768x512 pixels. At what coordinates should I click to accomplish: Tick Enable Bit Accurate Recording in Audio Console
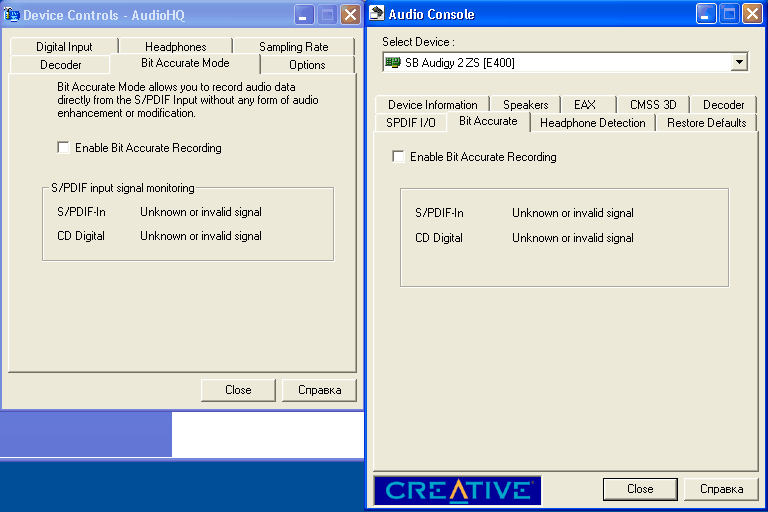[398, 156]
